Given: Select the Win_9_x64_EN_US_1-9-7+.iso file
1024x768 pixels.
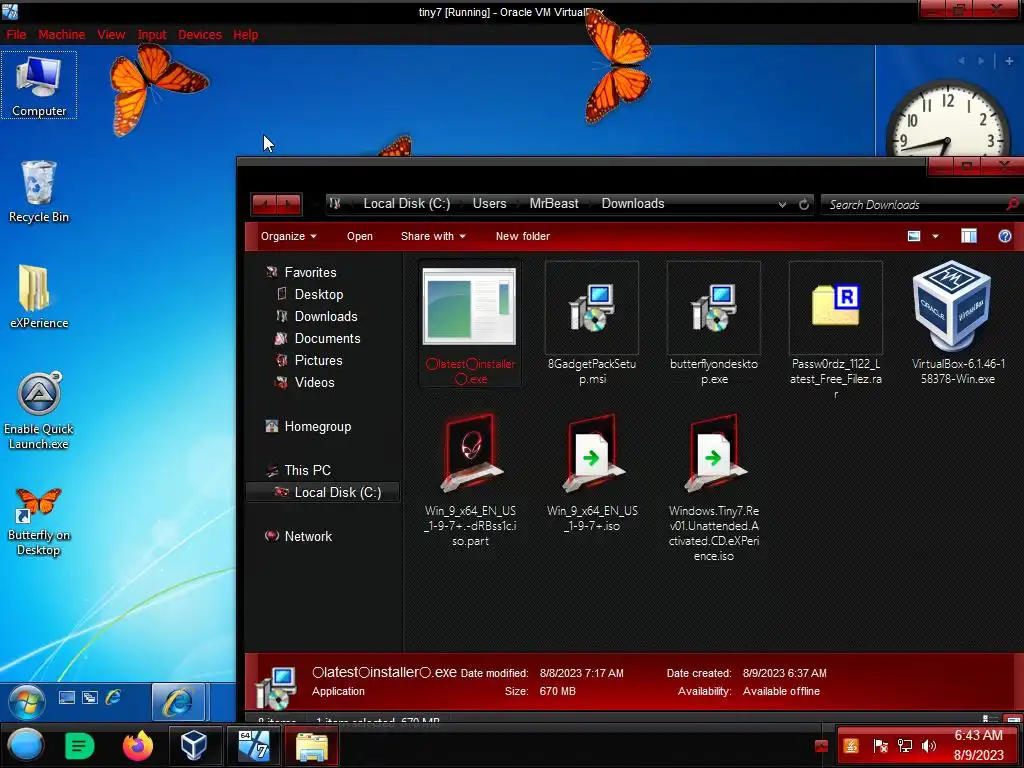Looking at the screenshot, I should pos(592,473).
